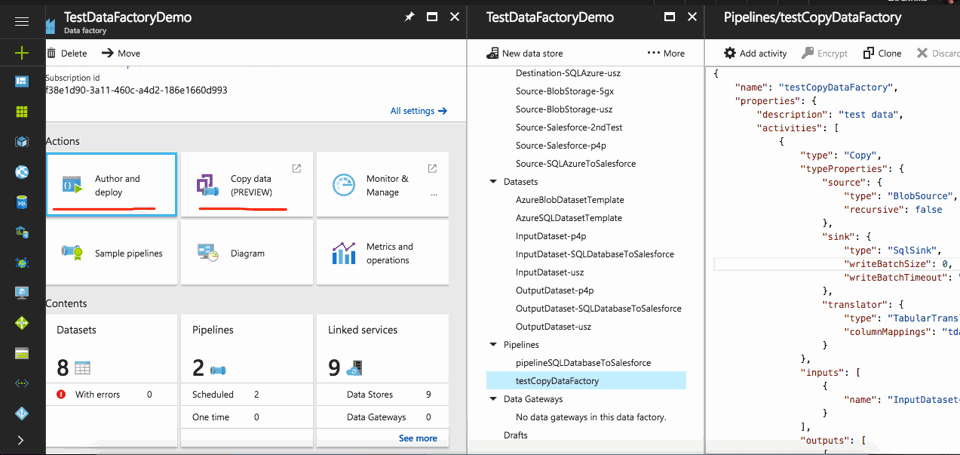Viewport: 960px width, 455px height.
Task: Click external link icon on Copy data tile
Action: (296, 168)
